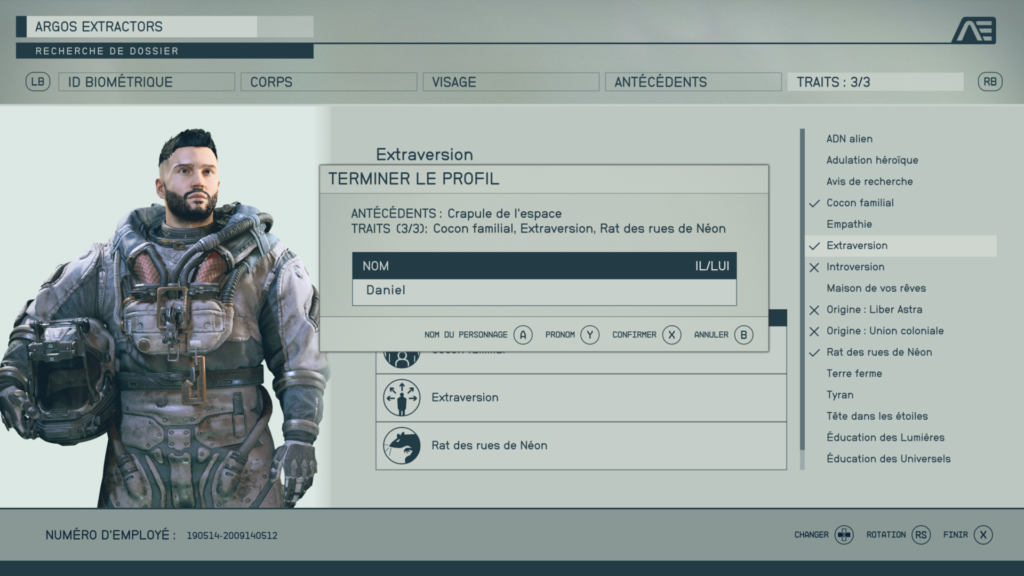This screenshot has height=576, width=1024.
Task: Click the employee number 190514-2009140512
Action: [232, 536]
